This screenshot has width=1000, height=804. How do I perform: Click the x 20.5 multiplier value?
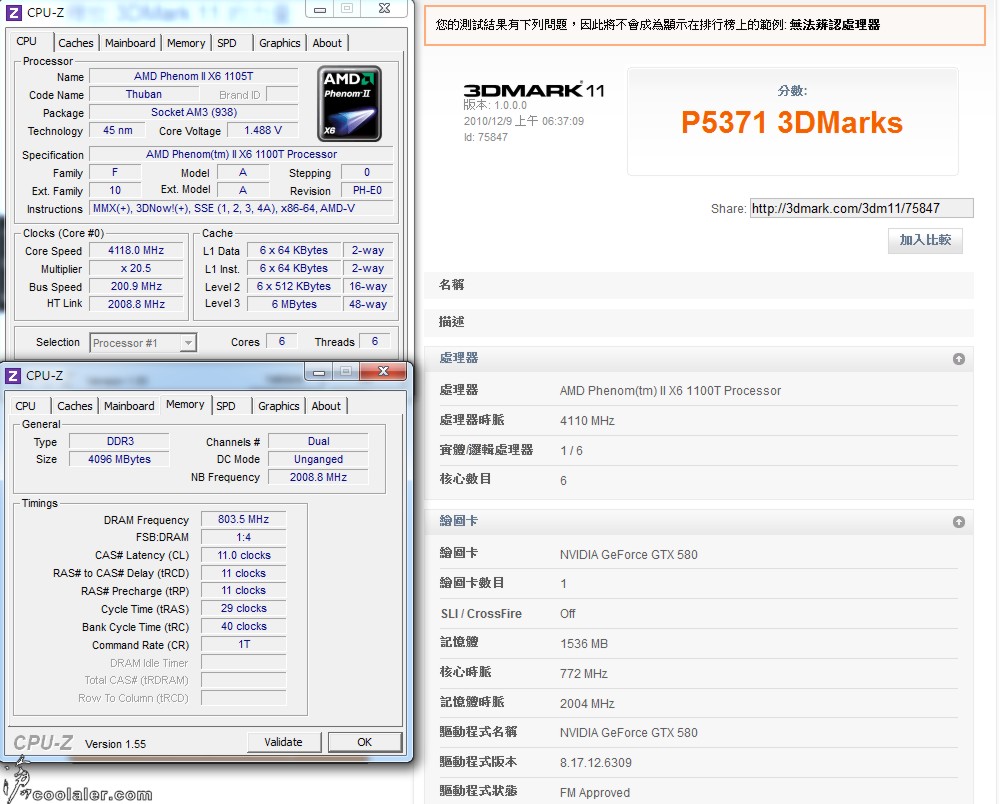coord(136,268)
